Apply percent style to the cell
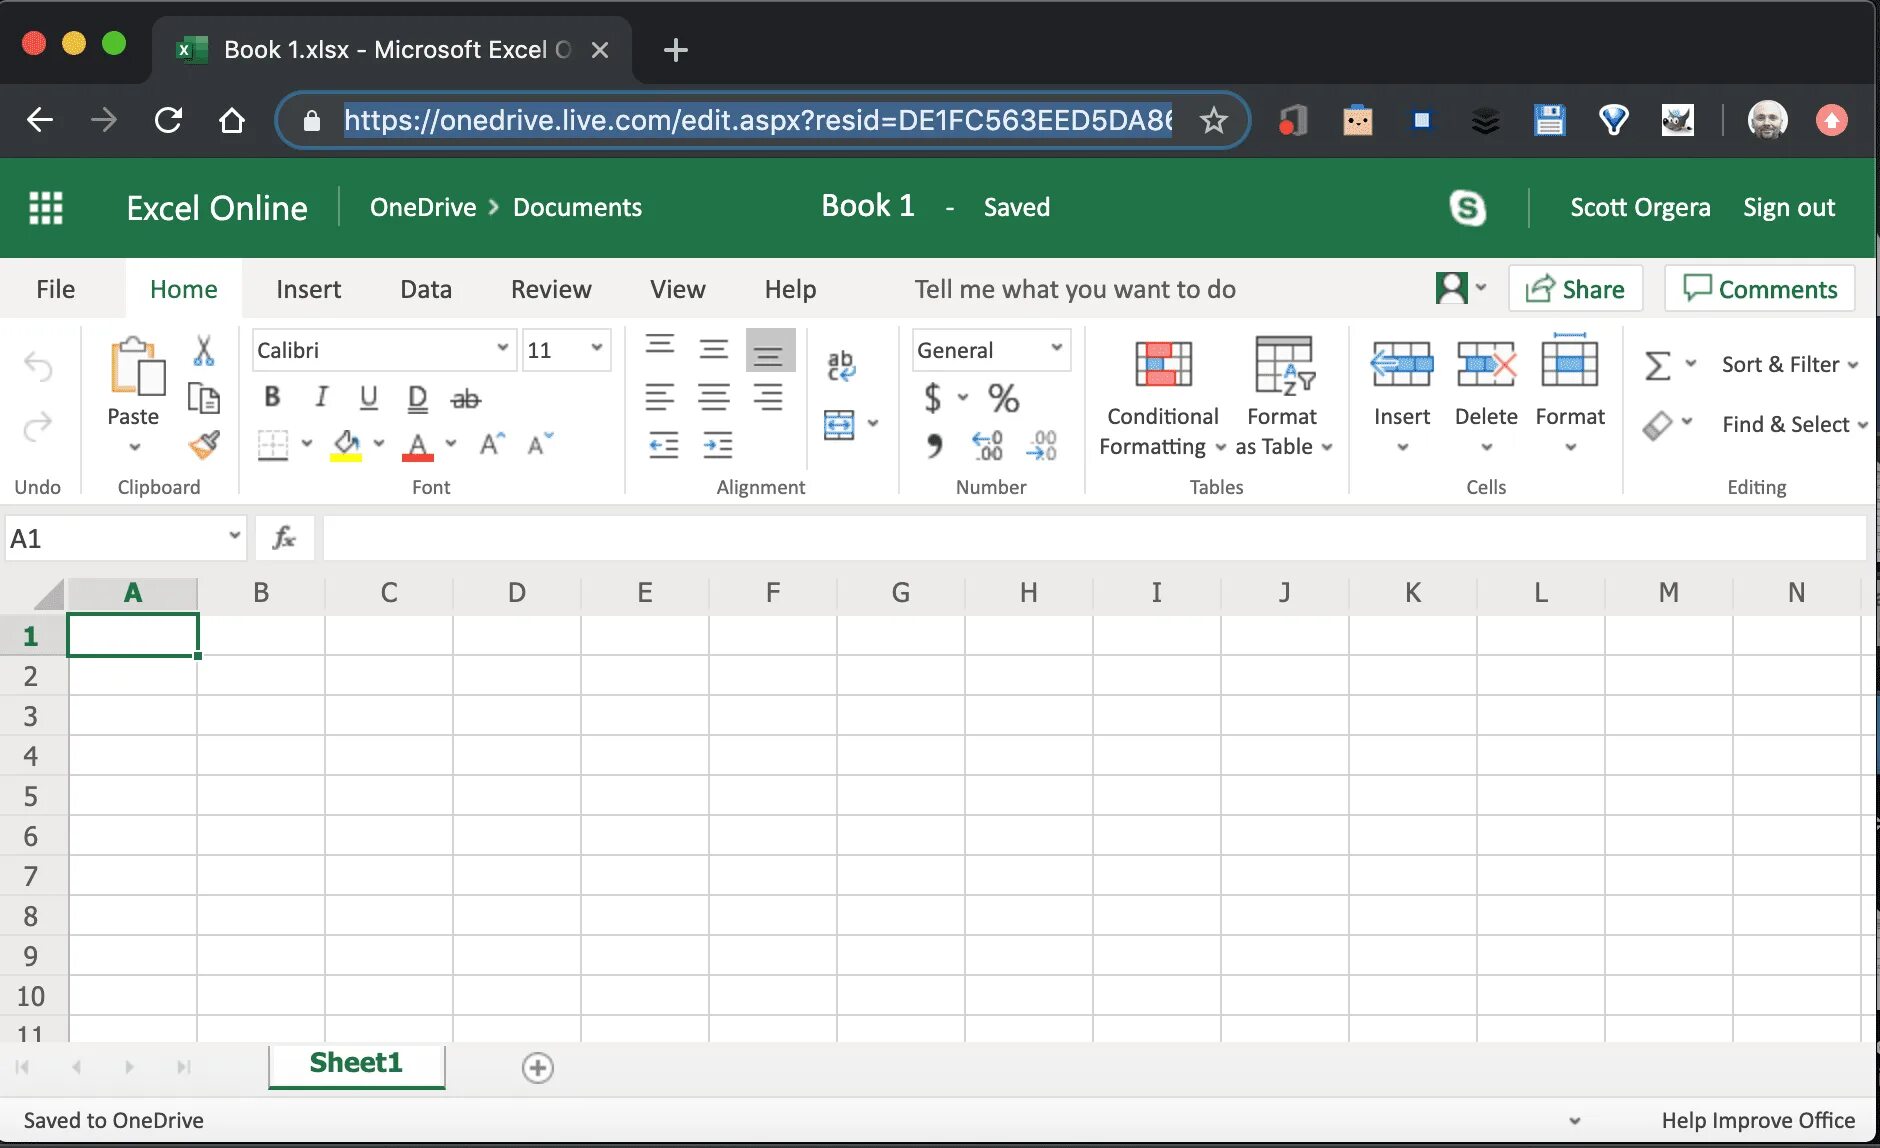Screen dimensions: 1880x1148 tap(1003, 398)
